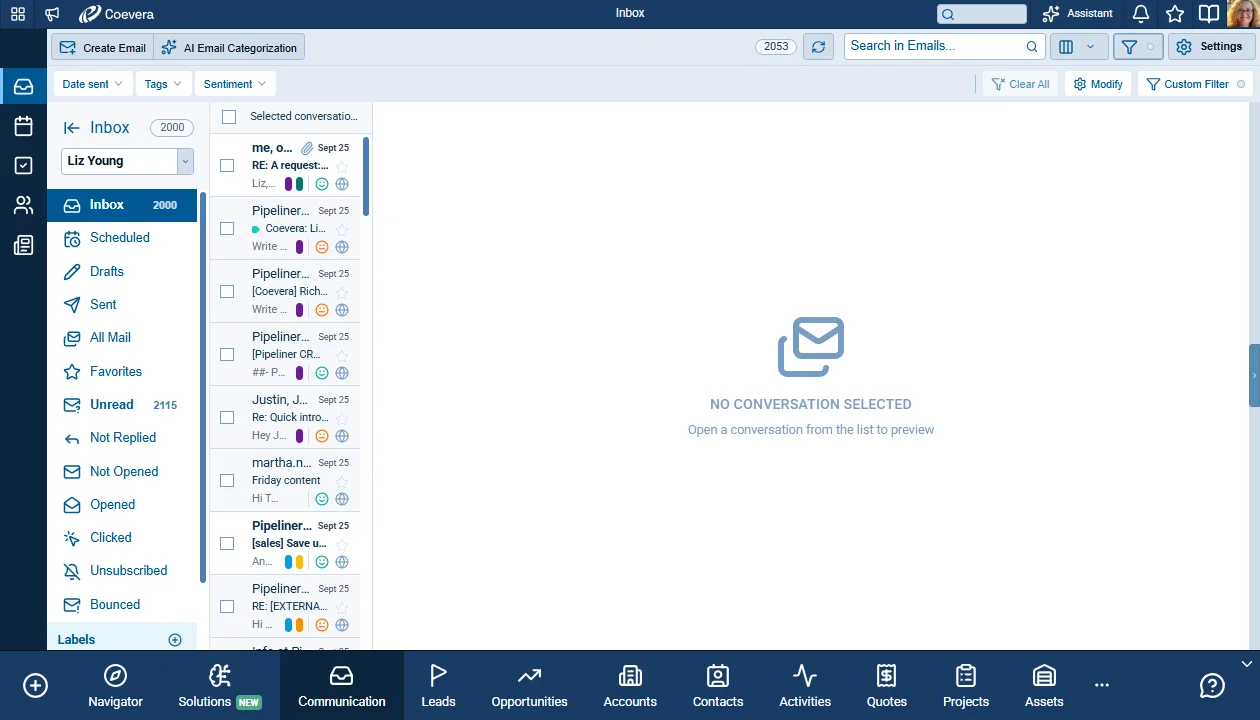Click the orange tag on 'RE: [EXTERNA...' email
This screenshot has height=720, width=1260.
(299, 625)
